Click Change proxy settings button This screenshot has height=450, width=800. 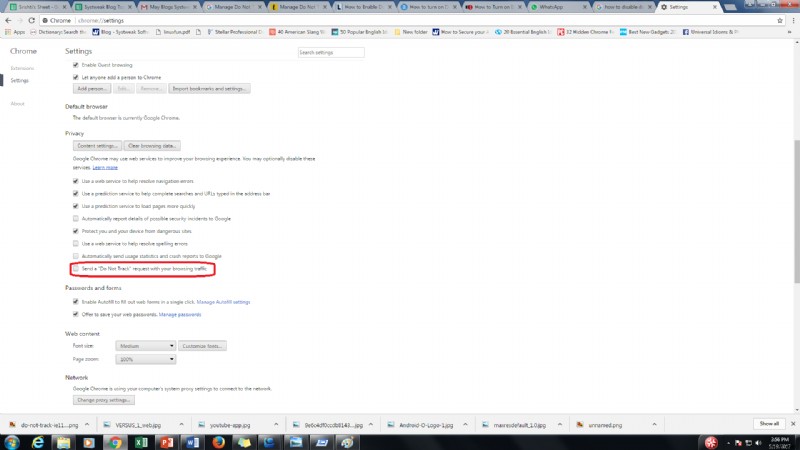[x=104, y=400]
